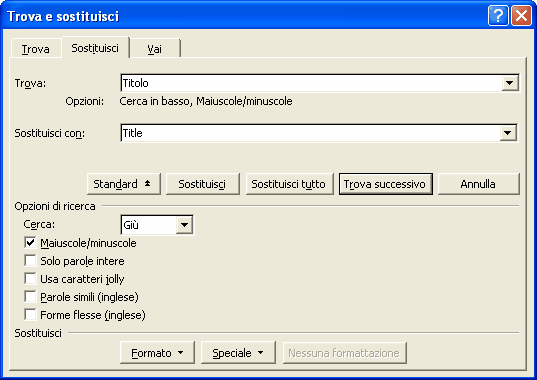This screenshot has width=537, height=380.
Task: Click the help question mark icon in title bar
Action: tap(498, 16)
